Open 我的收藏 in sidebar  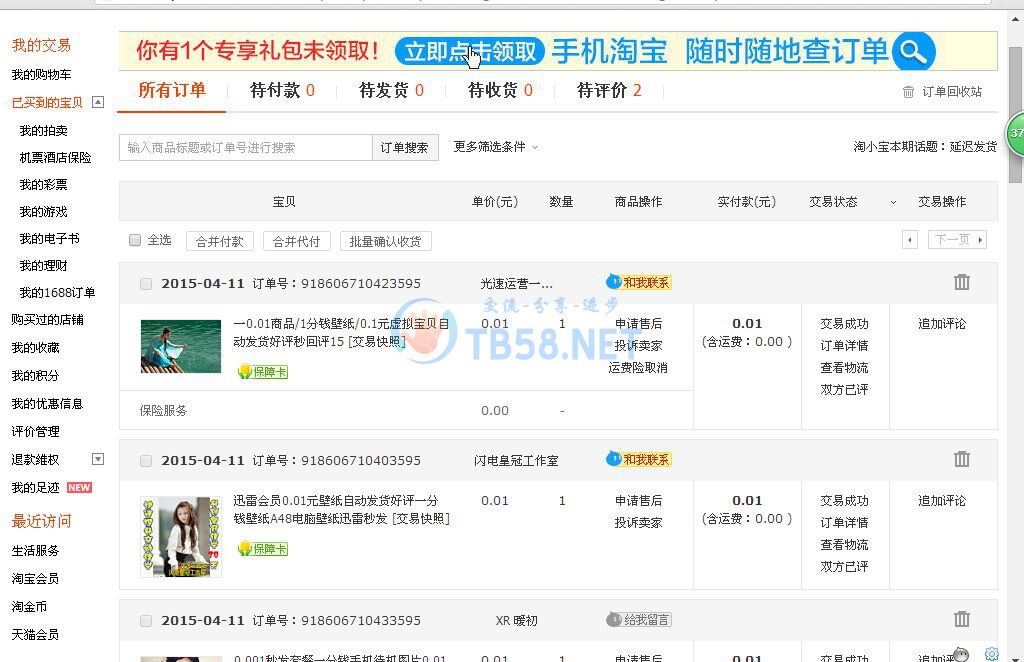tap(35, 347)
